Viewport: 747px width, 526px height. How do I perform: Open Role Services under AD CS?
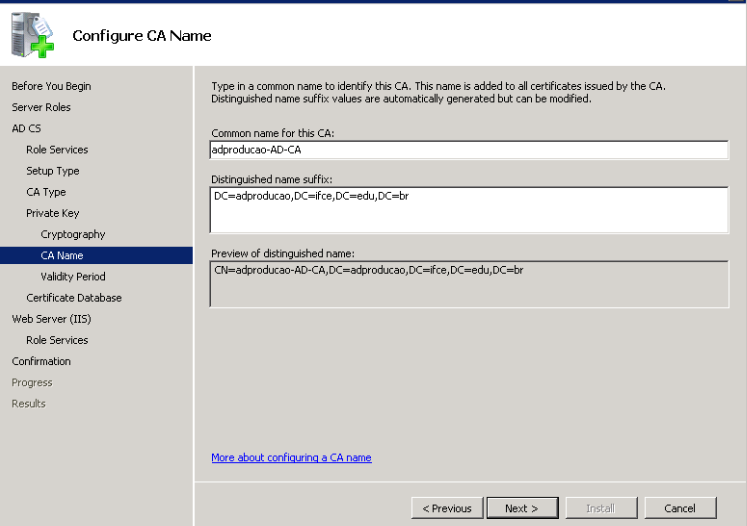point(57,150)
